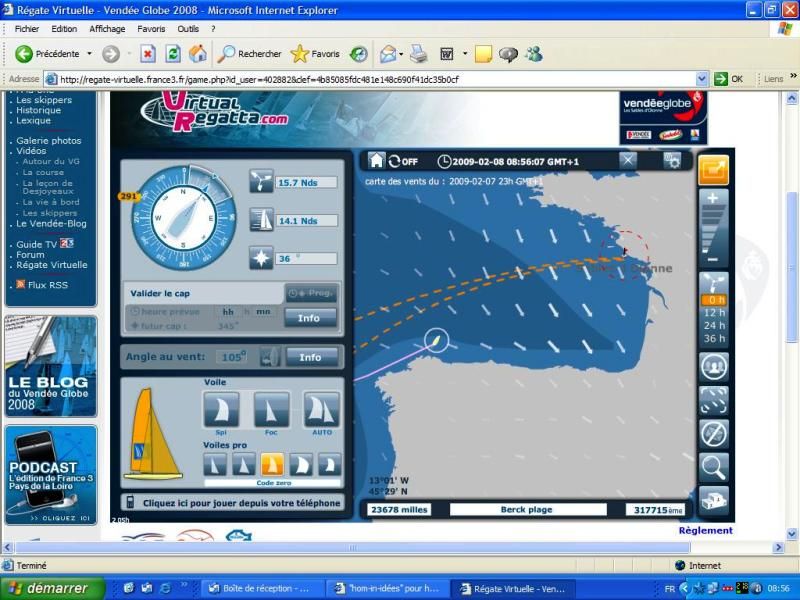Click Info button under Valider le cap

(x=309, y=318)
